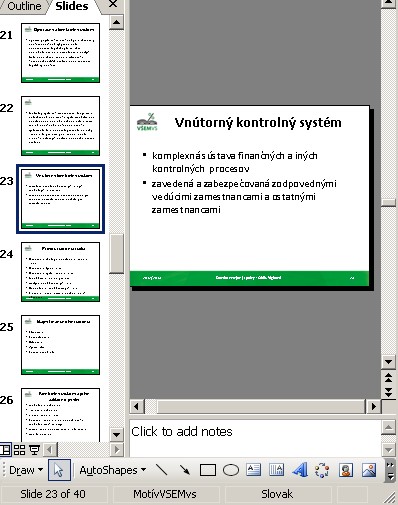The image size is (398, 505).
Task: Click status bar text Slide 23 of 40
Action: pos(53,494)
